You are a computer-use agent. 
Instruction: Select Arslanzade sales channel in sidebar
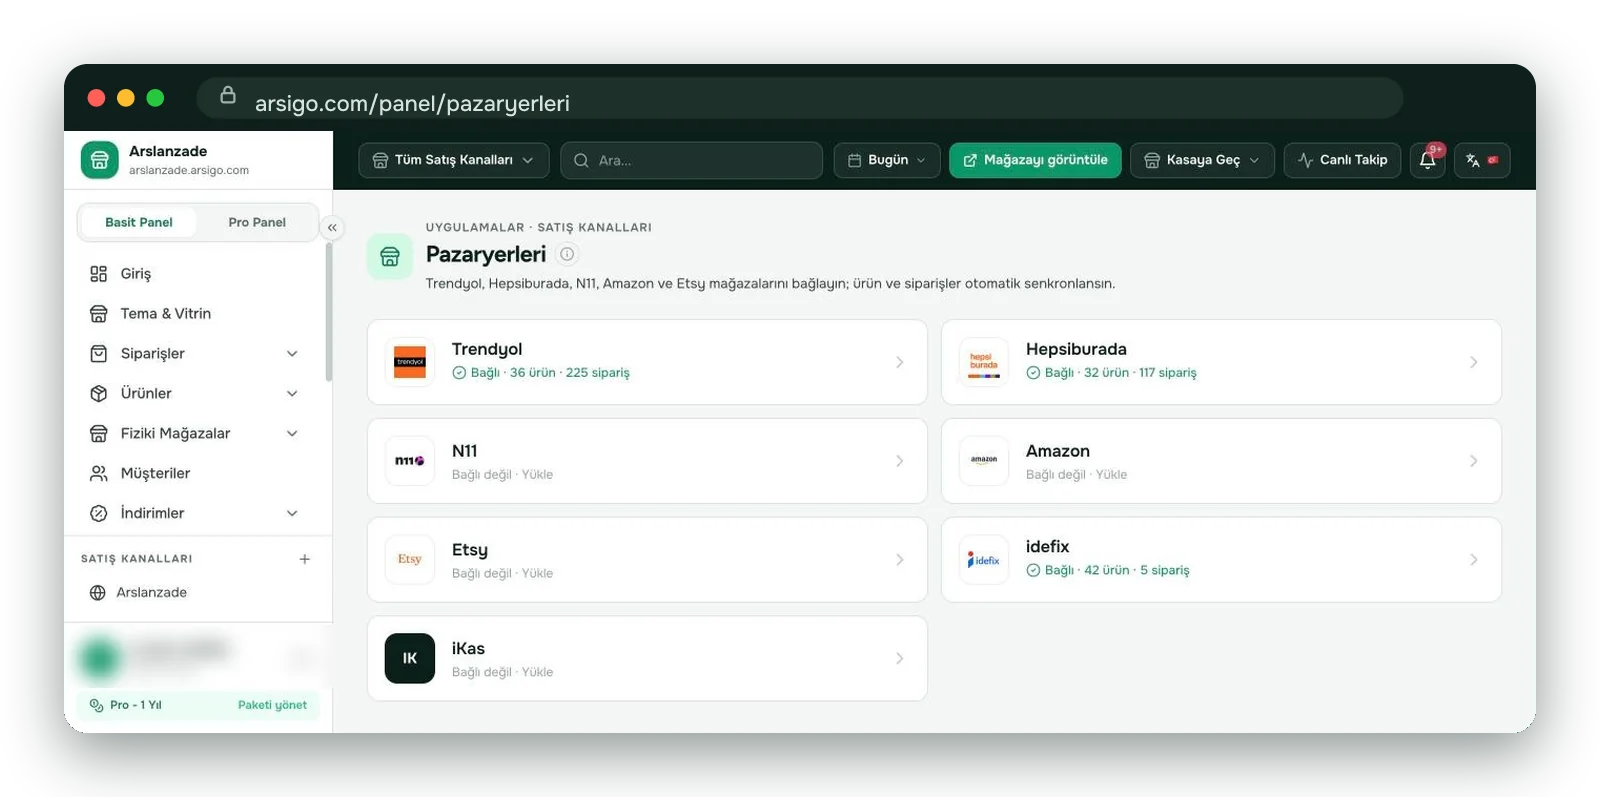pos(198,593)
